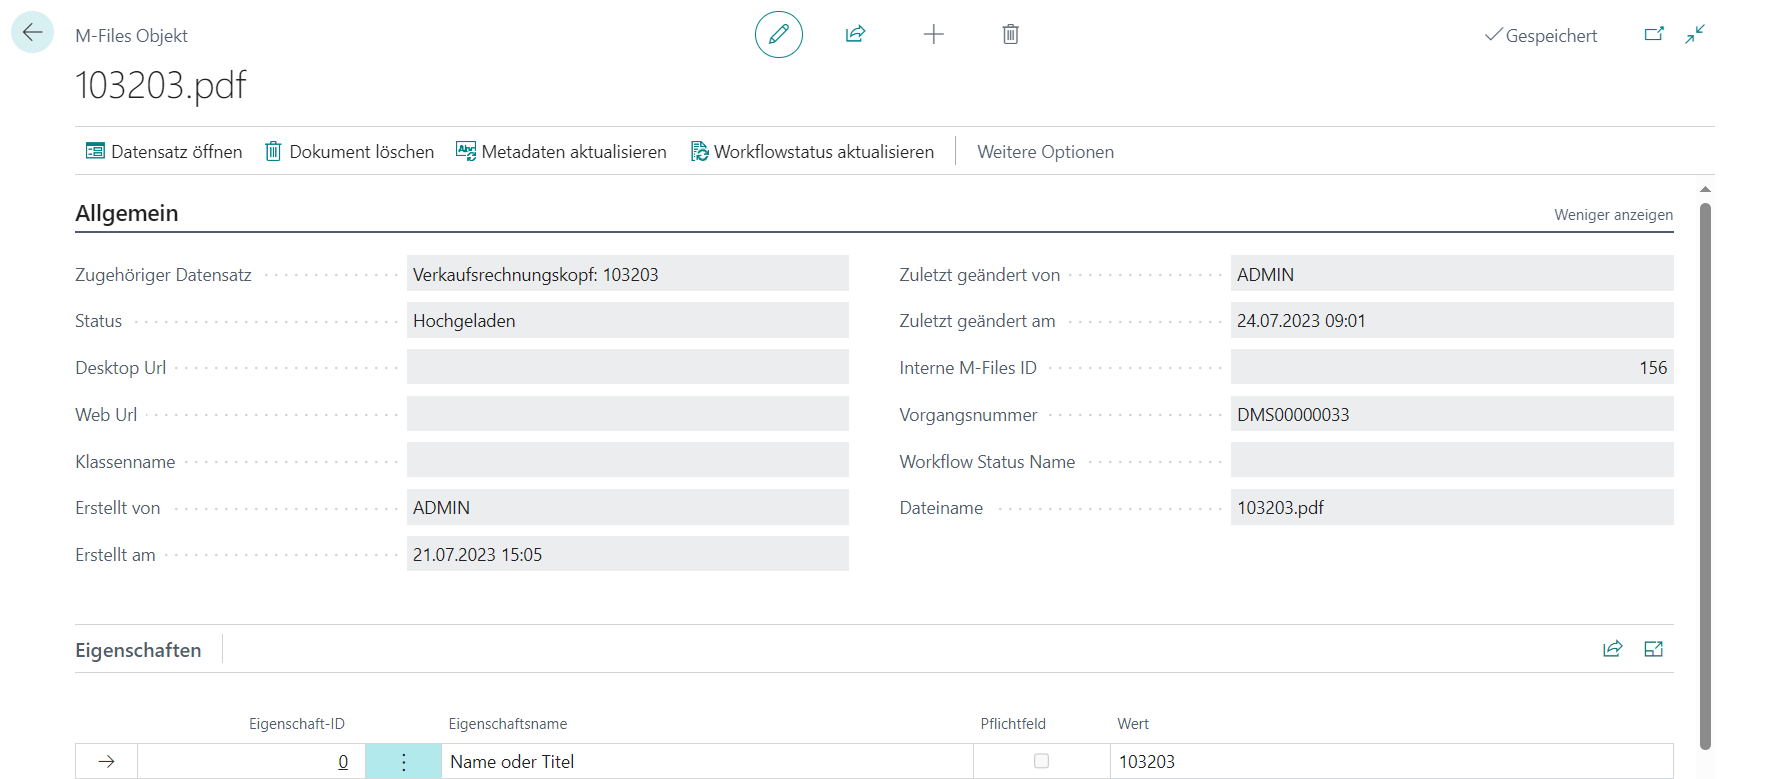This screenshot has width=1769, height=779.
Task: Click the pencil edit icon
Action: tap(779, 34)
